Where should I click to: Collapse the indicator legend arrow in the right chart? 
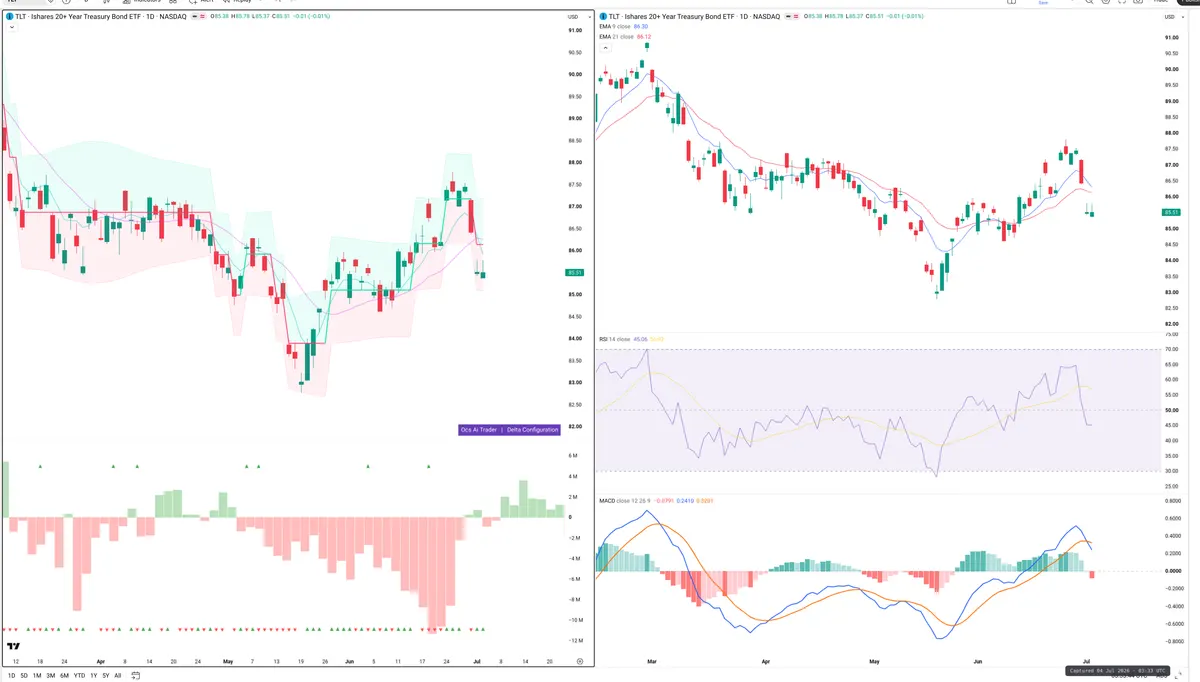606,48
